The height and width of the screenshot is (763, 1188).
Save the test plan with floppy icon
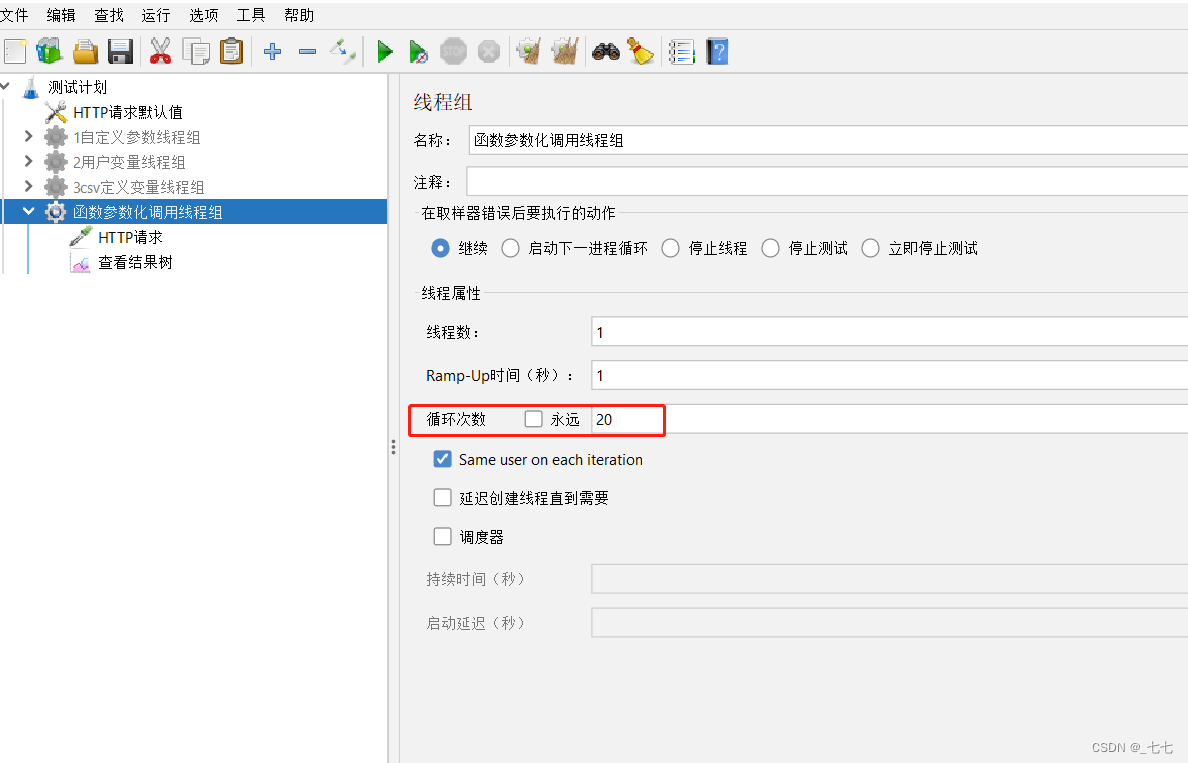point(120,52)
